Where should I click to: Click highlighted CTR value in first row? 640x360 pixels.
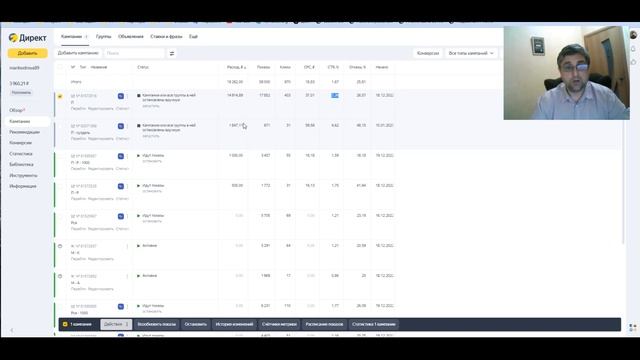coord(335,96)
